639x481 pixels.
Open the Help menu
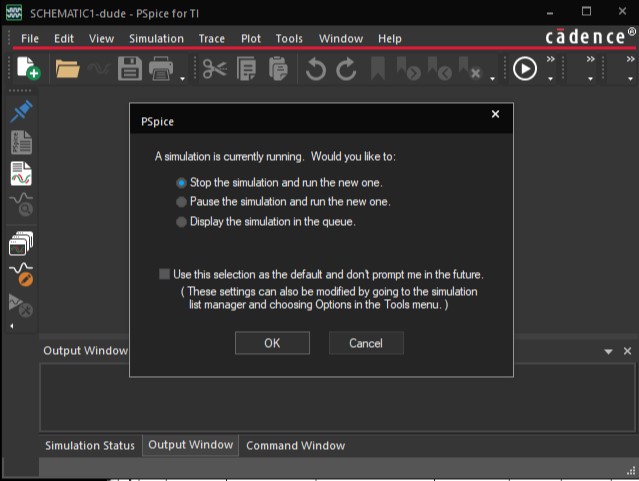(390, 39)
